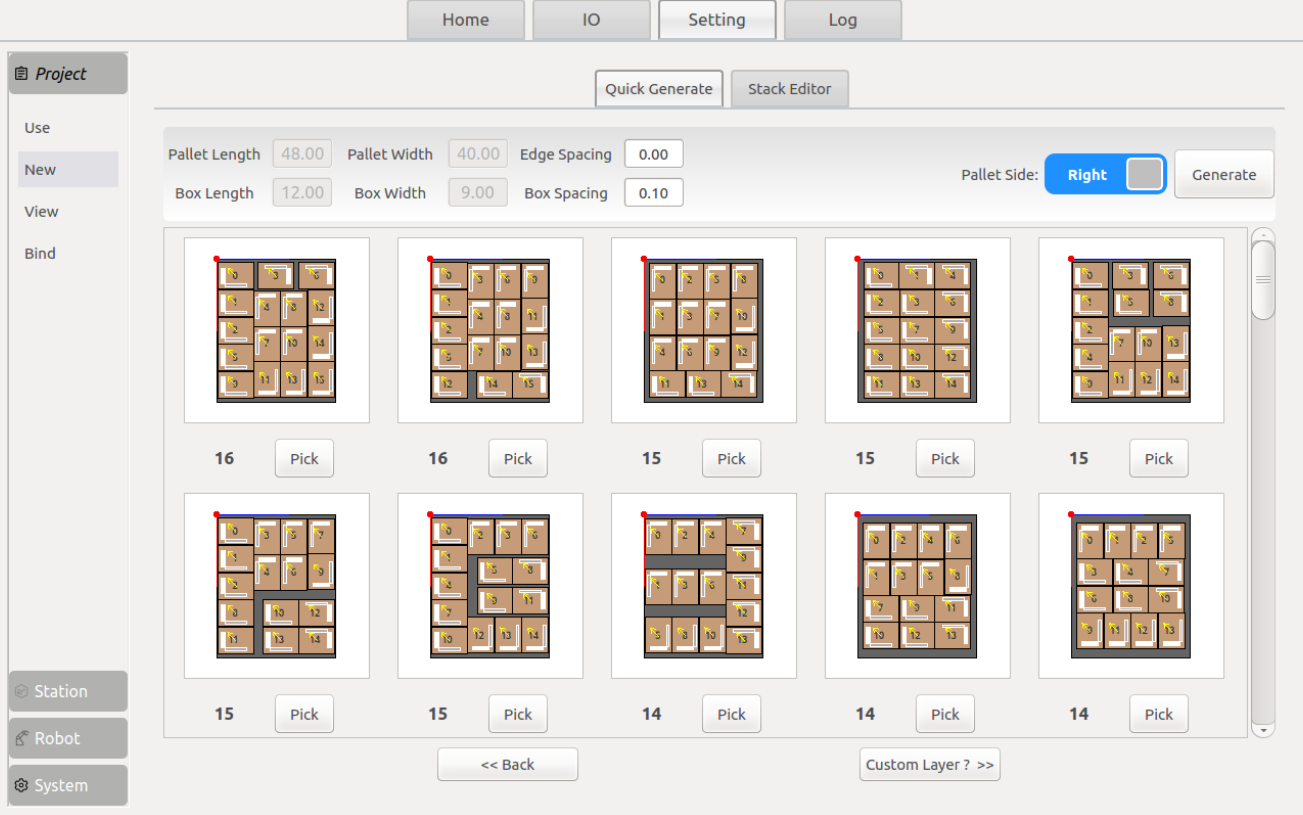The height and width of the screenshot is (815, 1303).
Task: Click the scrollbar down arrow of pattern list
Action: click(1264, 731)
